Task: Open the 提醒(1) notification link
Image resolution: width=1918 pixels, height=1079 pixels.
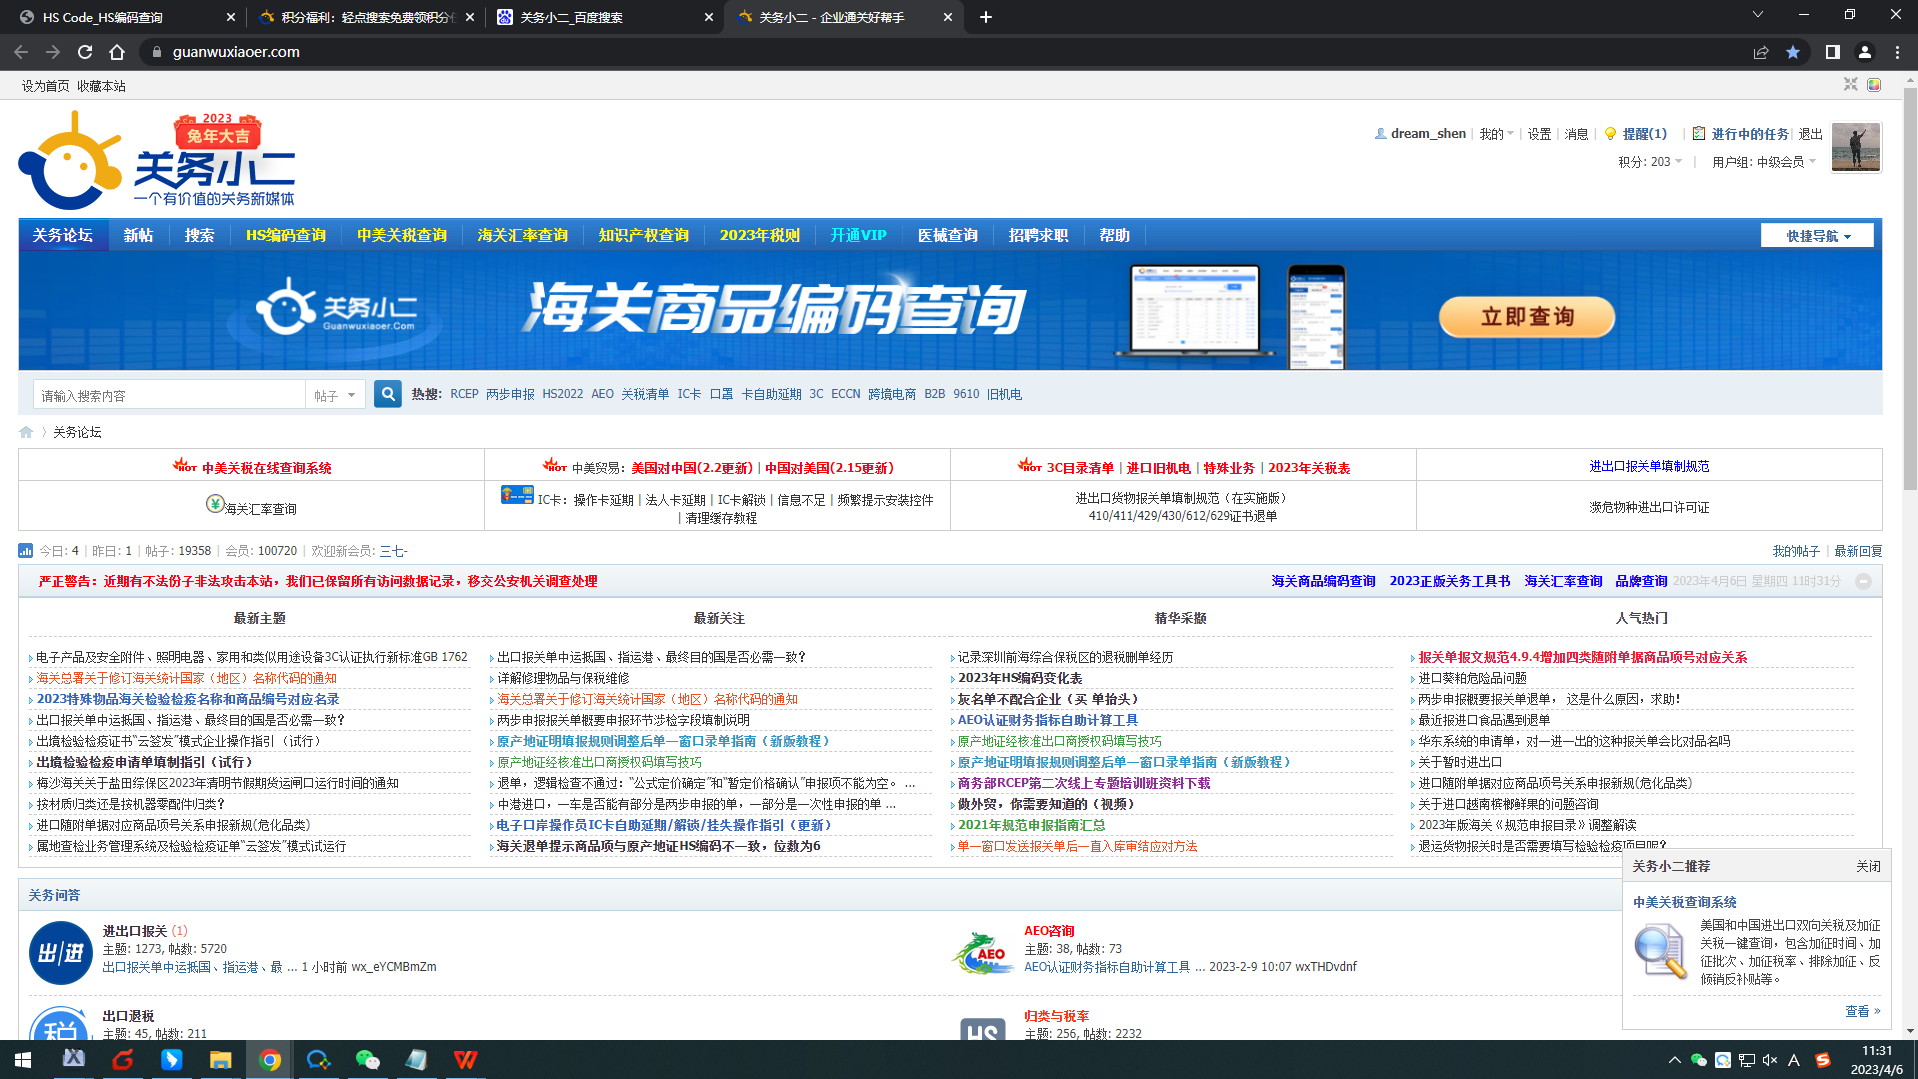Action: click(x=1645, y=134)
